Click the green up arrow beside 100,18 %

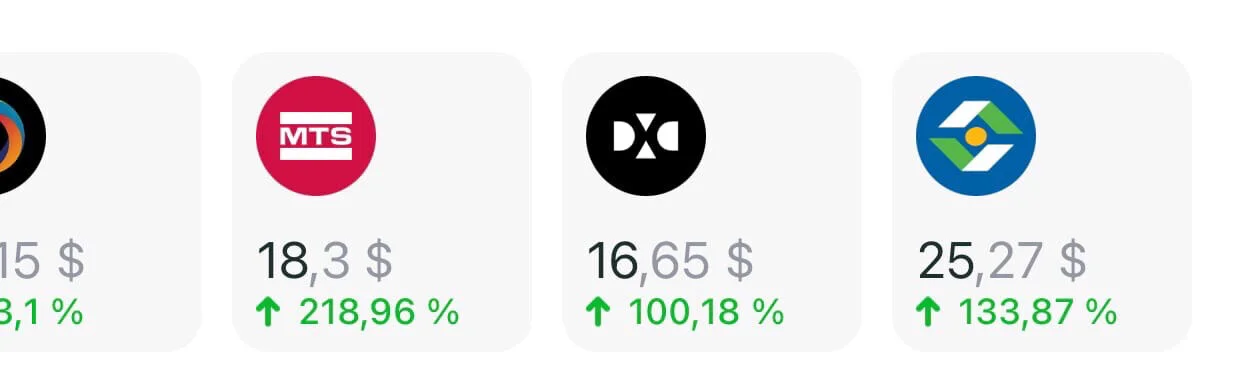pos(597,313)
